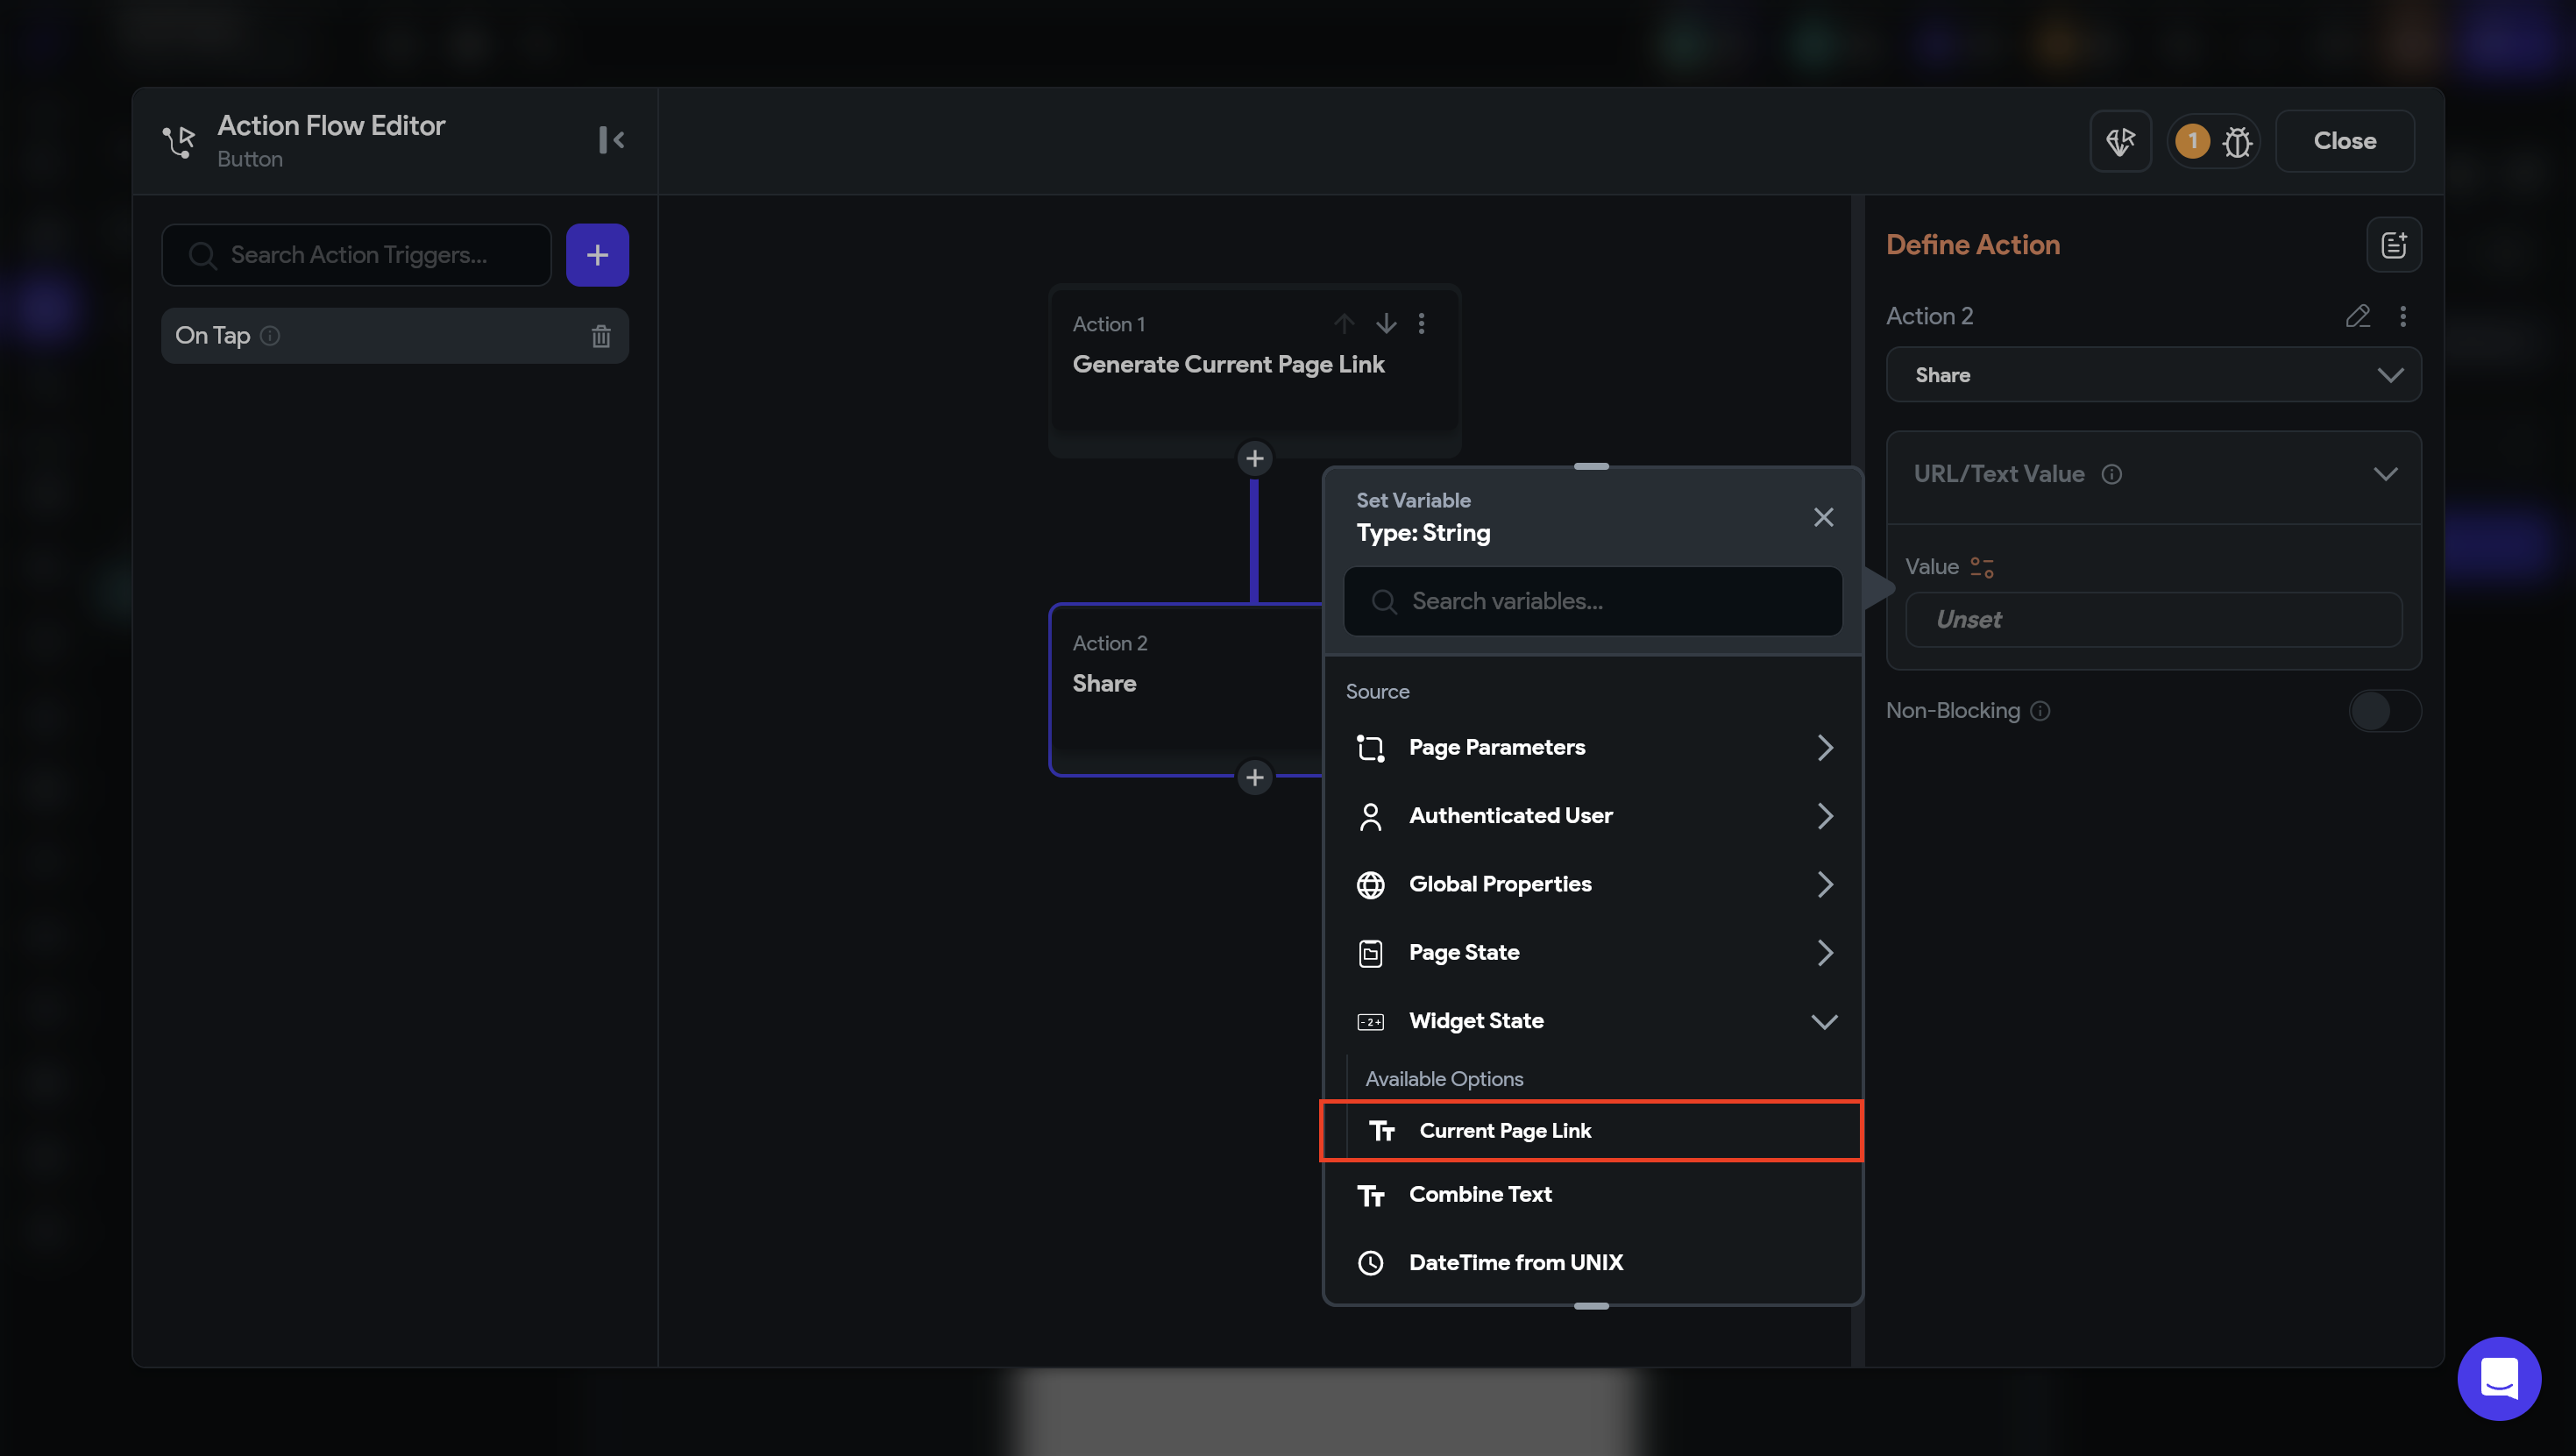Collapse the left triggers panel
The image size is (2576, 1456).
click(x=611, y=140)
